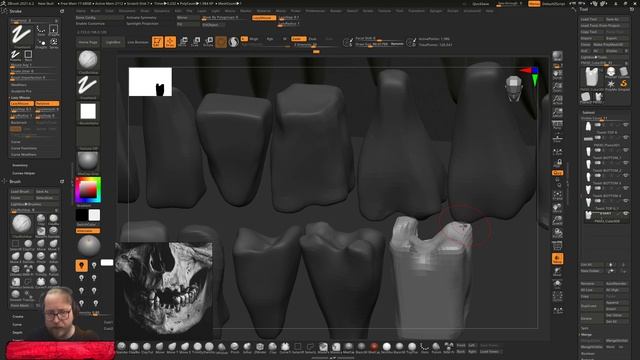Expand the Curve Modifiers section
The width and height of the screenshot is (640, 360).
[24, 154]
